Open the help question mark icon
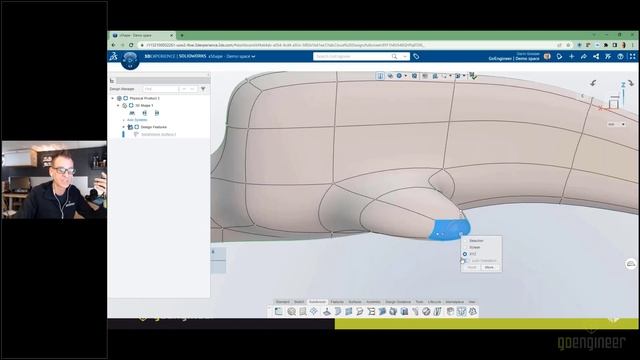The width and height of the screenshot is (640, 360). (620, 56)
